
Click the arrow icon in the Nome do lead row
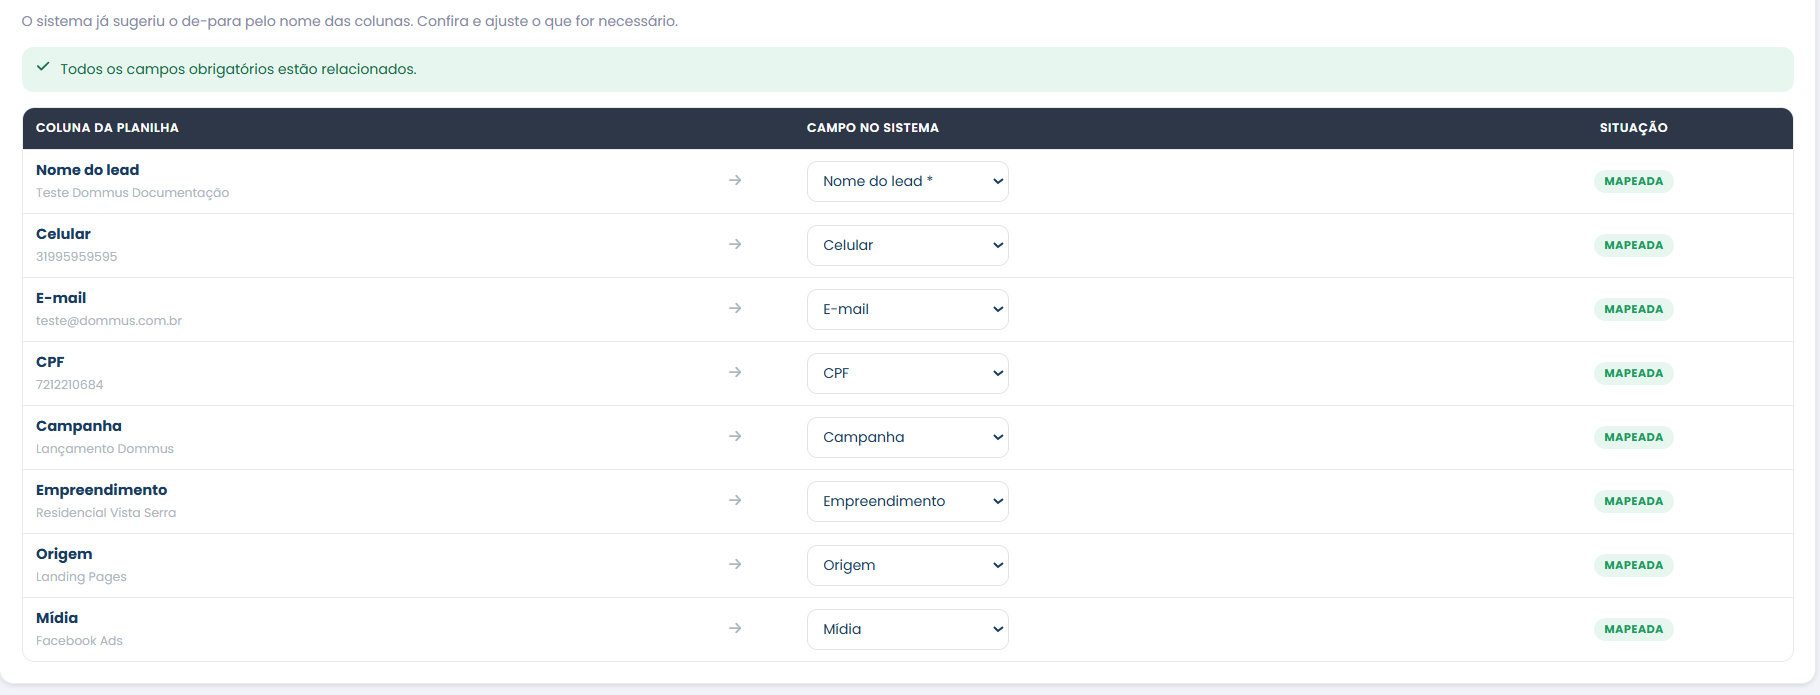click(735, 180)
